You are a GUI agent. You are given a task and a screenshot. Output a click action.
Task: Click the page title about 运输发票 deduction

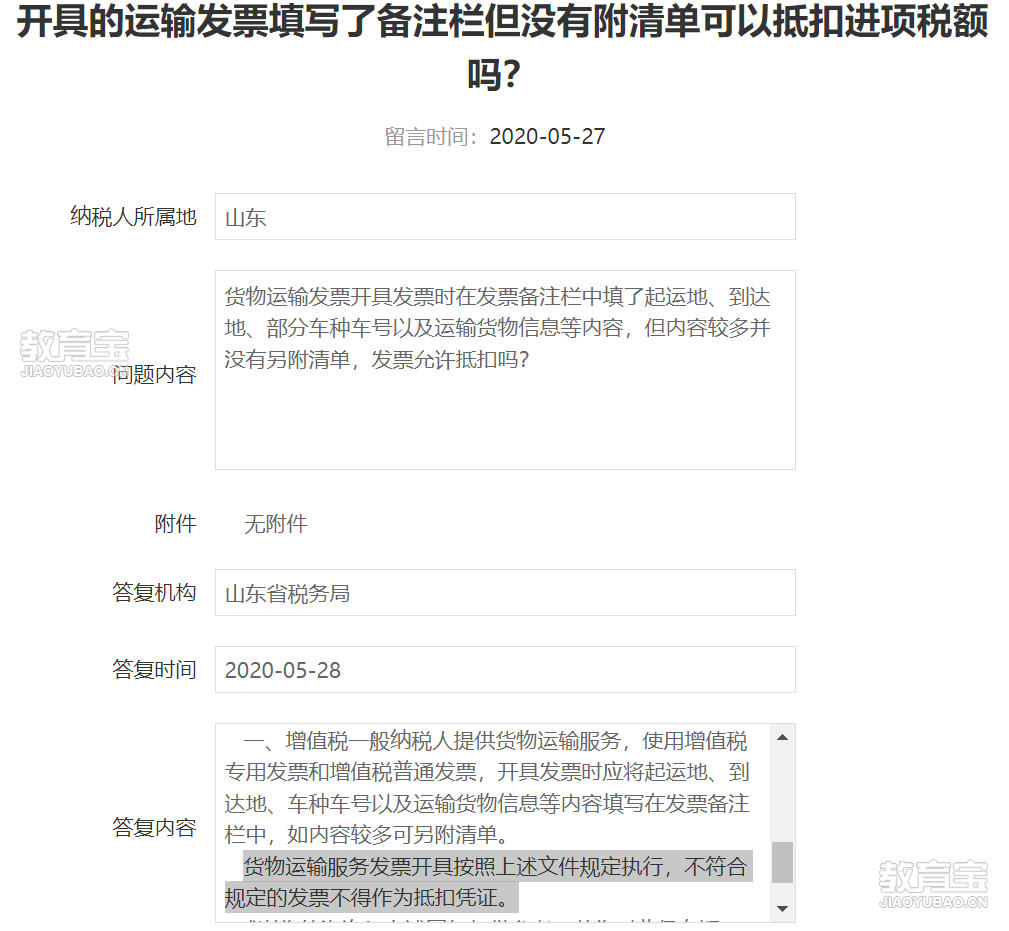(502, 48)
